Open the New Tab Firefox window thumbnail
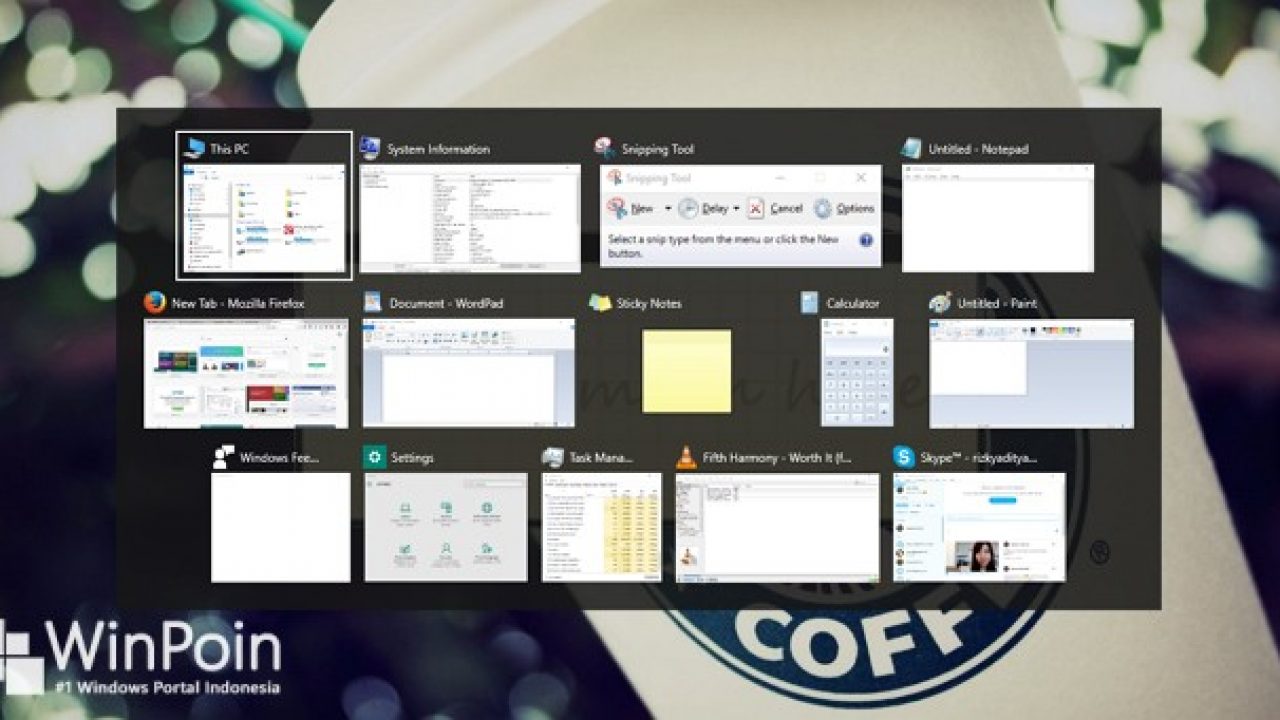Screen dimensions: 1280x720 tap(246, 374)
